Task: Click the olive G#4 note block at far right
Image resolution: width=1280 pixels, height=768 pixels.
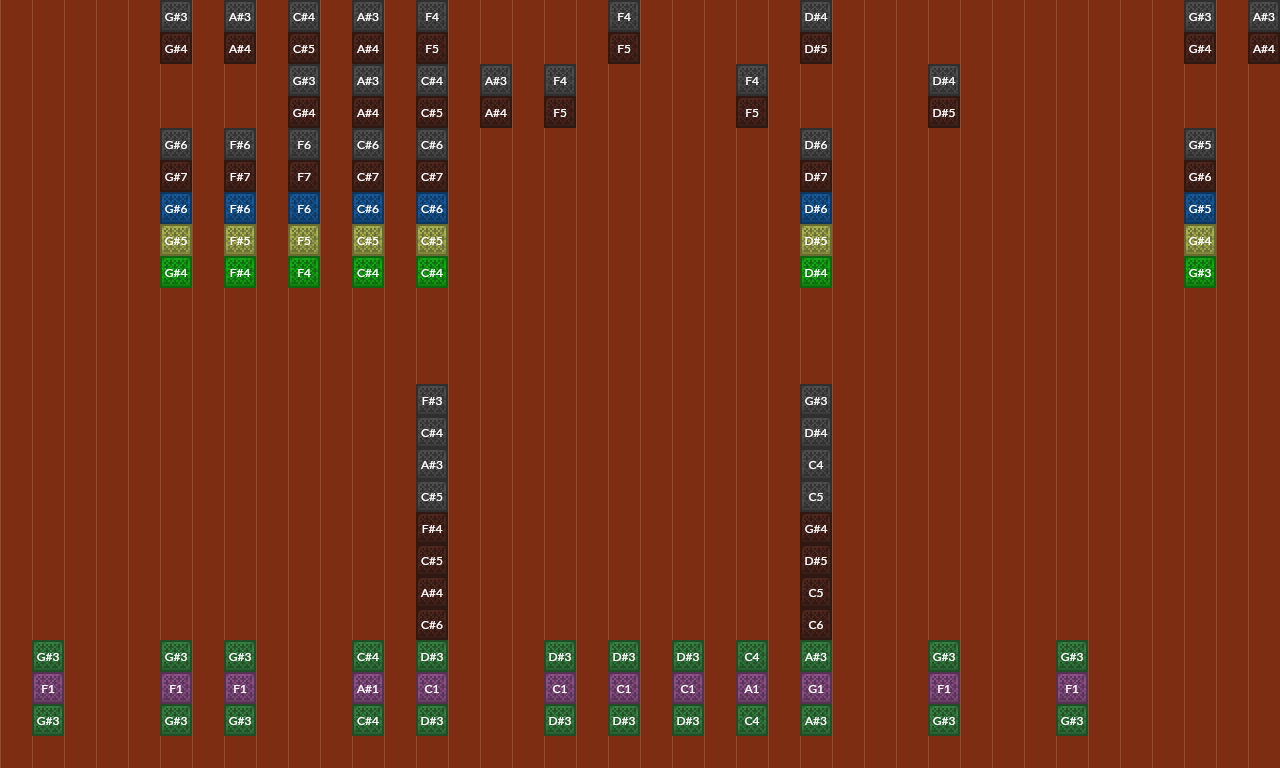Action: [x=1200, y=240]
